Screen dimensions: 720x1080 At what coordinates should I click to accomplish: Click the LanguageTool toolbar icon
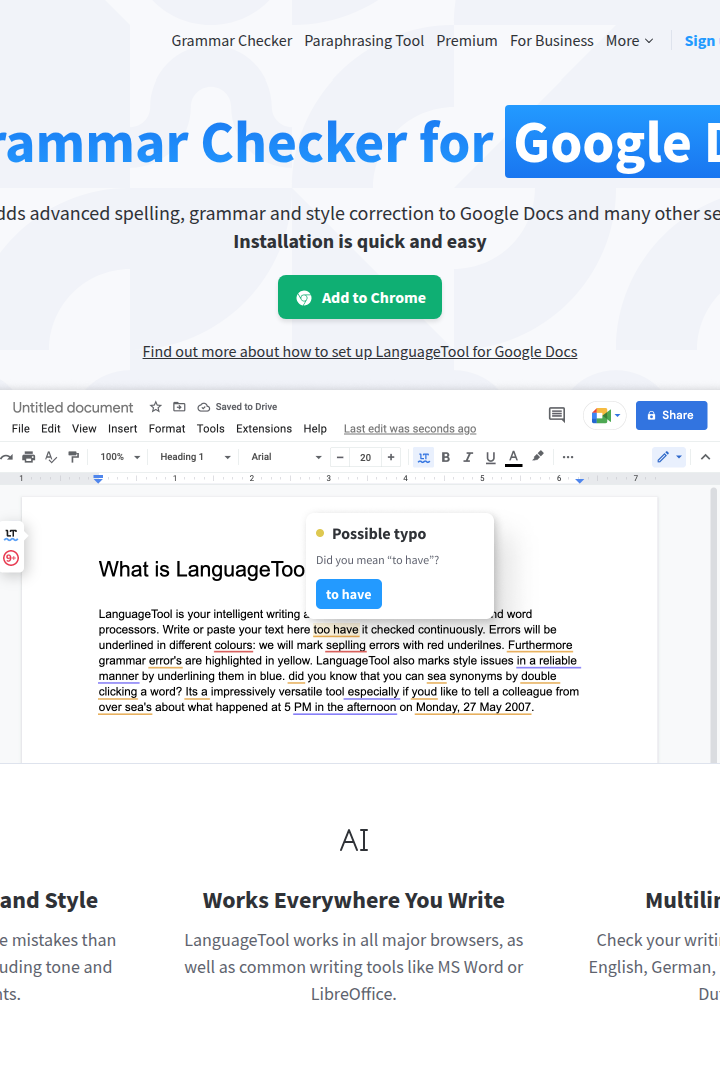[x=424, y=457]
